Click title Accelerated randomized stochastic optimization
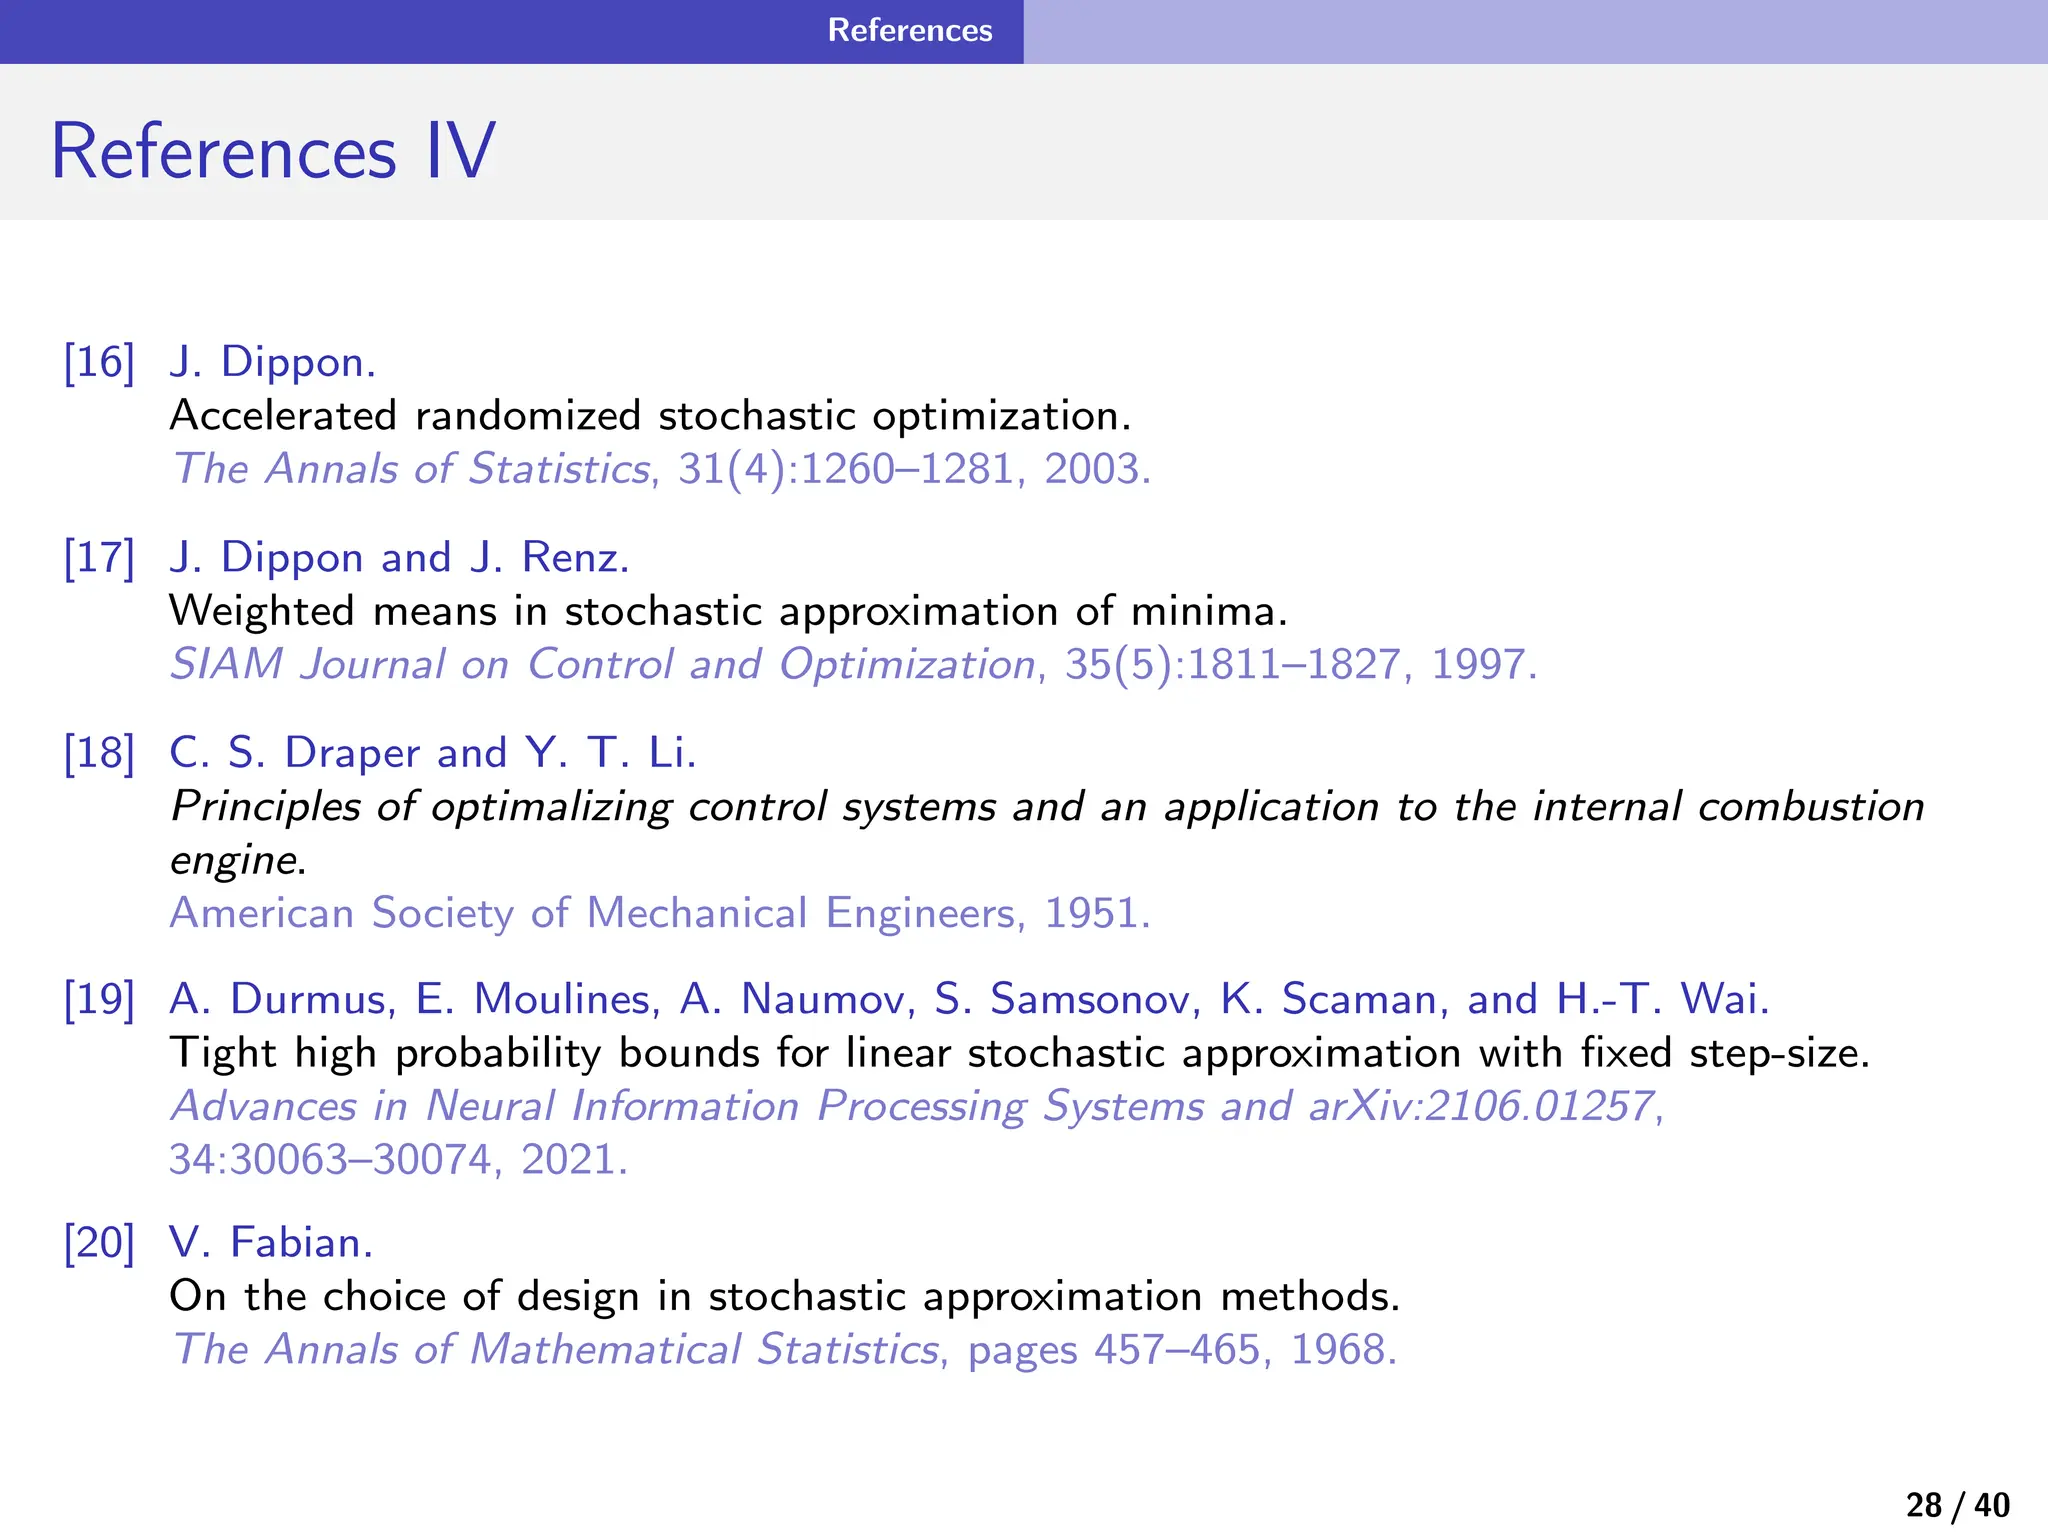Image resolution: width=2048 pixels, height=1536 pixels. point(650,416)
